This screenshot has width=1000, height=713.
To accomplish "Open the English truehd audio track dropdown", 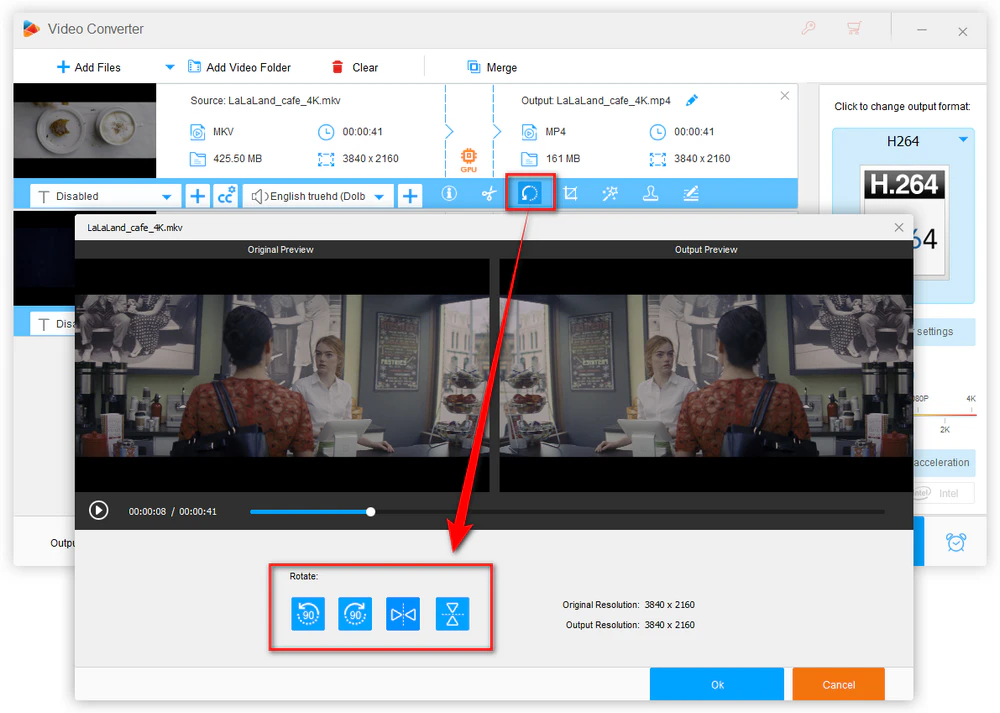I will 318,196.
